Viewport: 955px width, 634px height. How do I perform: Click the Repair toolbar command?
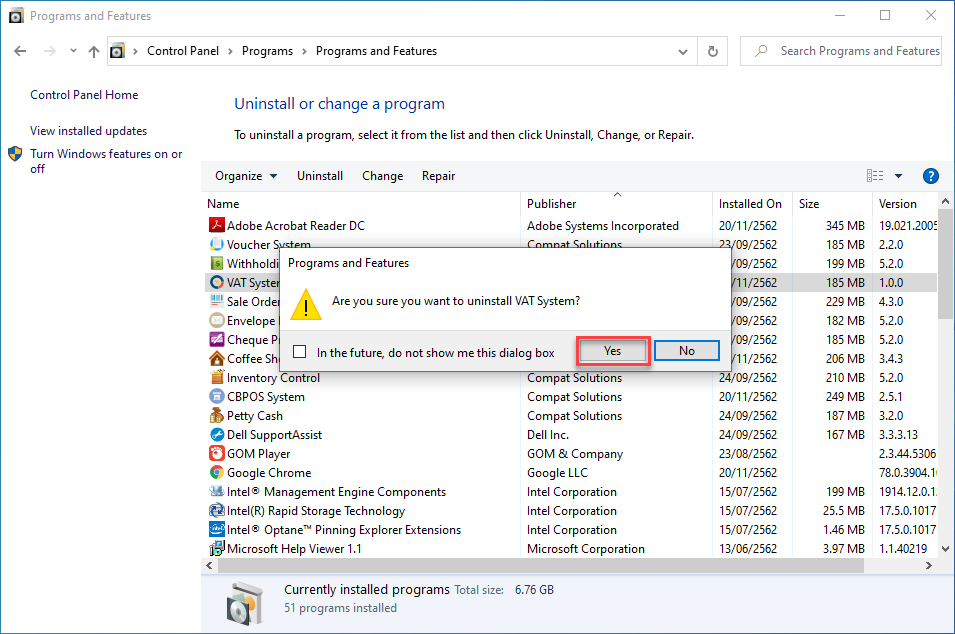(x=439, y=176)
